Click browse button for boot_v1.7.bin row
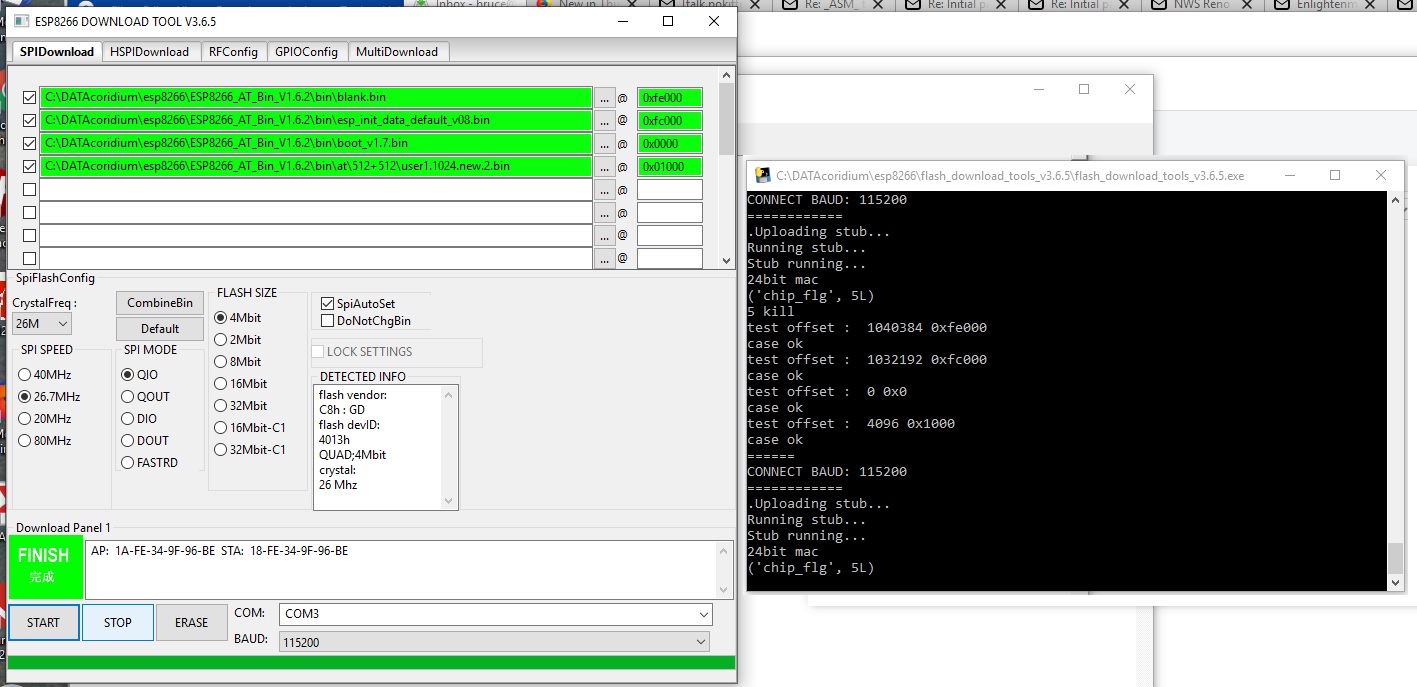The height and width of the screenshot is (687, 1417). coord(604,144)
